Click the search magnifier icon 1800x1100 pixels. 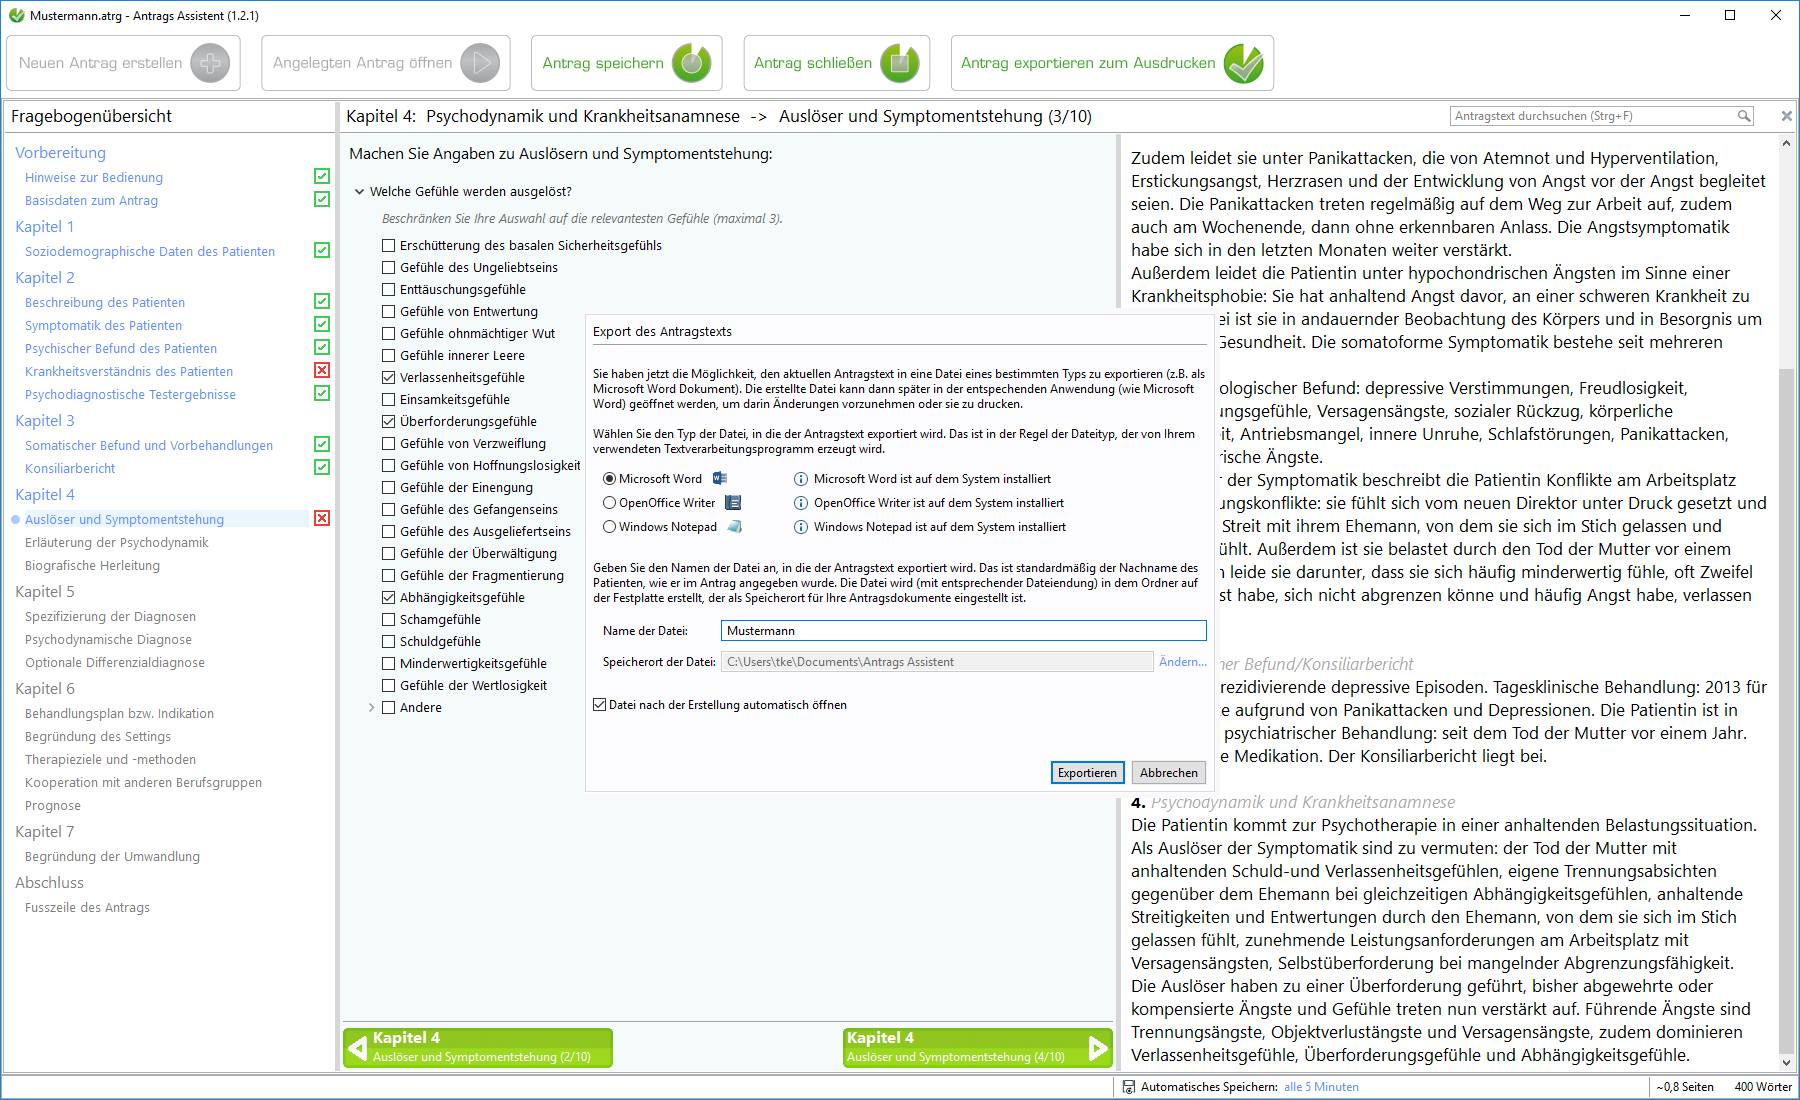point(1744,116)
